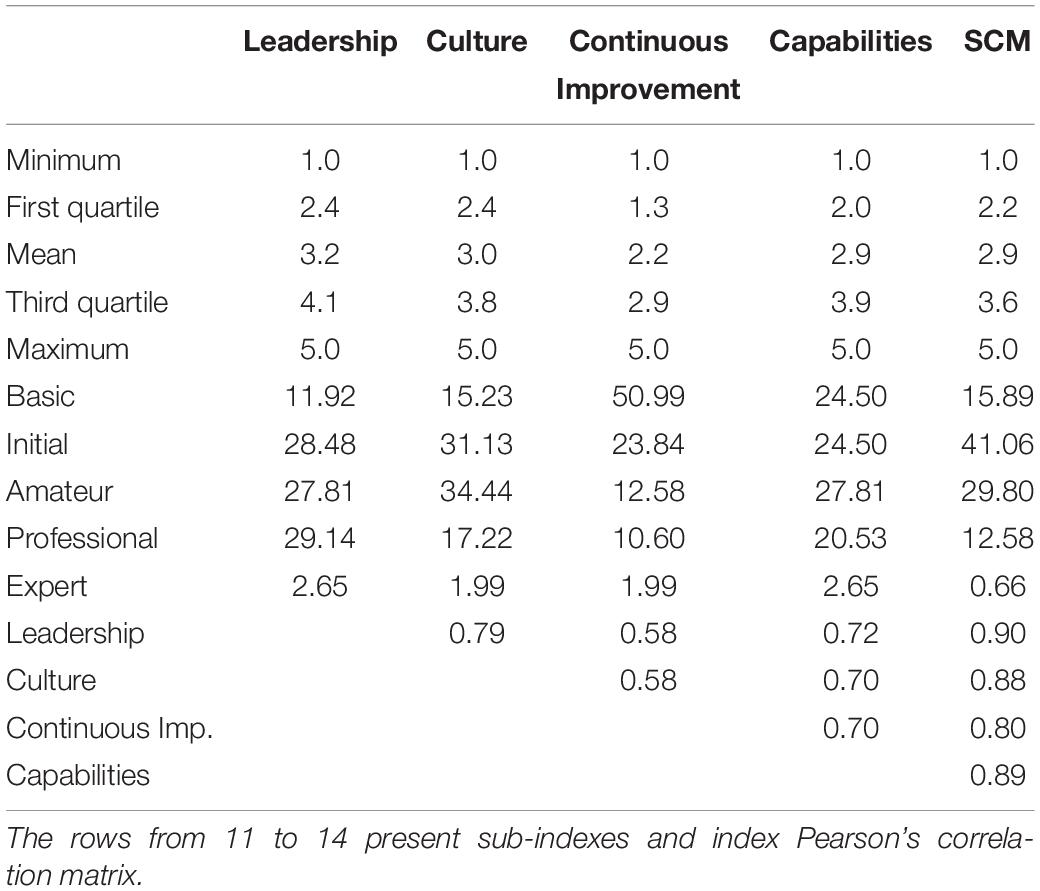Viewport: 1040px width, 891px height.
Task: Click the Leadership–Culture correlation 0.79
Action: [476, 633]
